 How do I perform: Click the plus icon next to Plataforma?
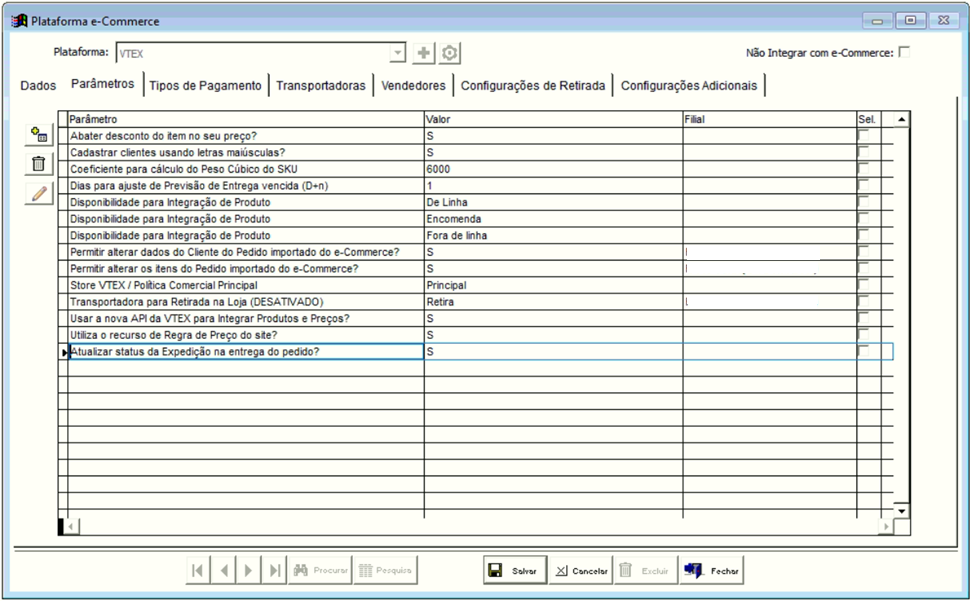coord(424,53)
